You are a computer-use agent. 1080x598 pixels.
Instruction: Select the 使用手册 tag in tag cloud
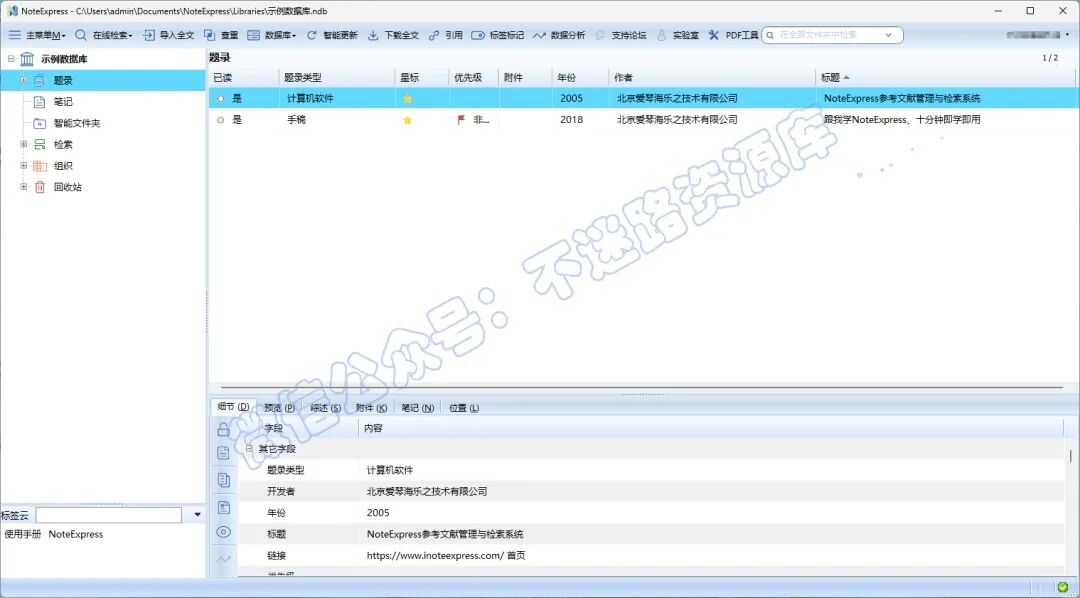click(23, 535)
